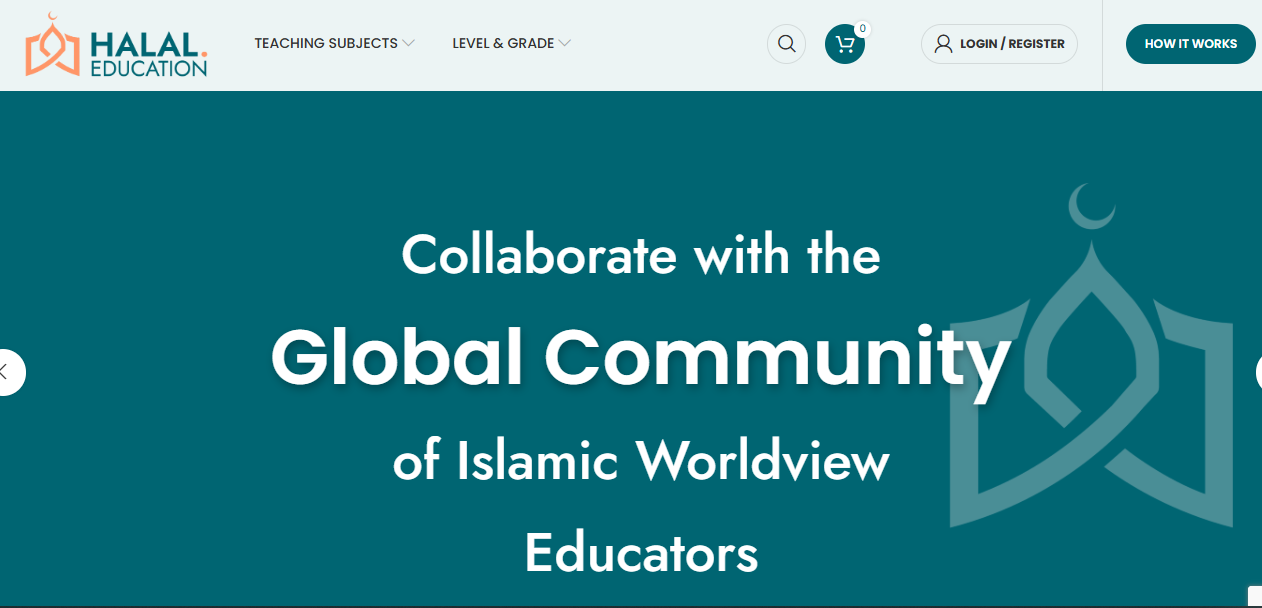Expand the Teaching Subjects chevron
The height and width of the screenshot is (608, 1262).
pyautogui.click(x=408, y=44)
